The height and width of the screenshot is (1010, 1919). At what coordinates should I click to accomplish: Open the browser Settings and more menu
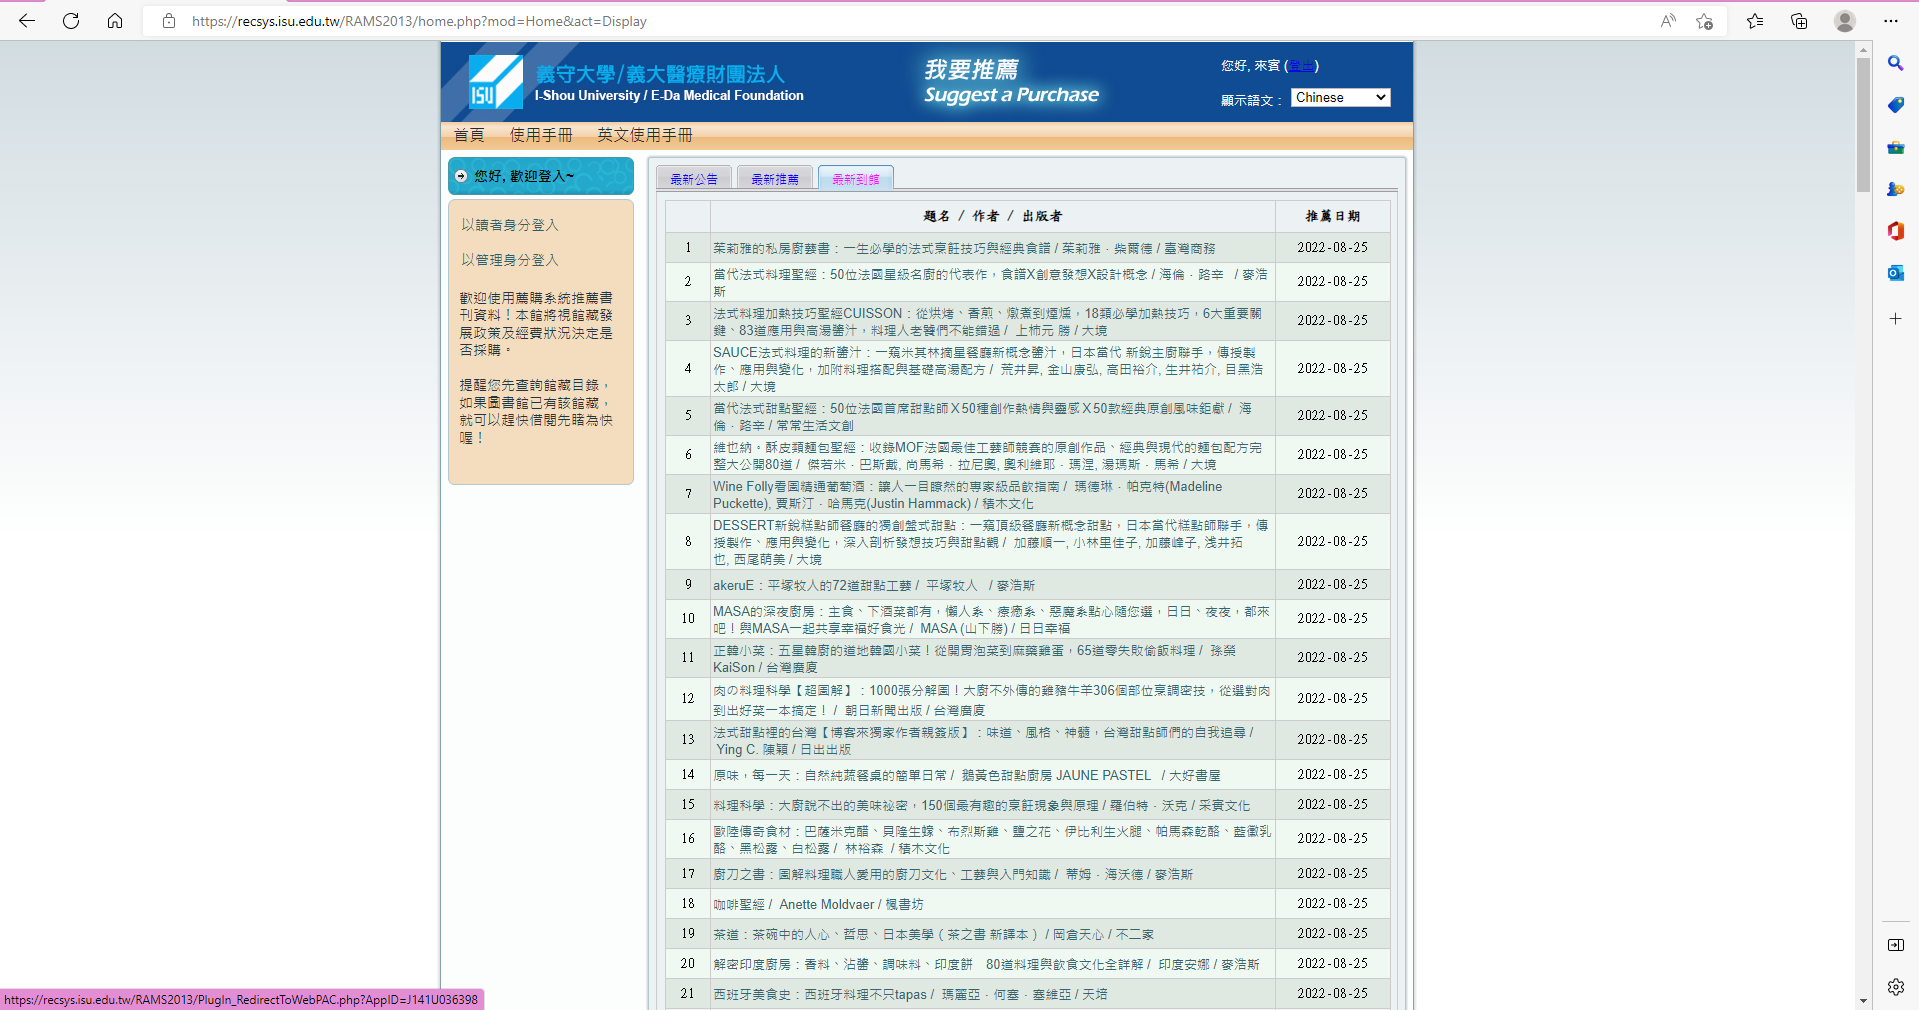[x=1890, y=21]
